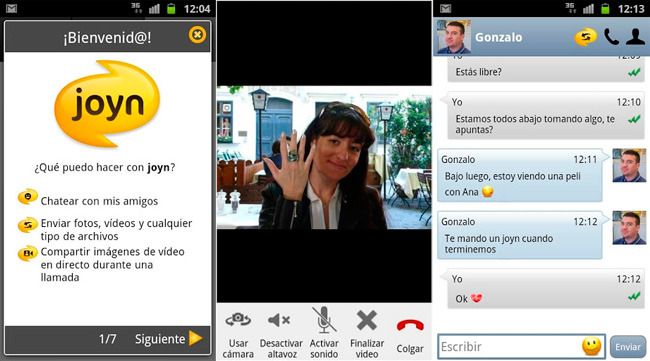This screenshot has height=361, width=650.
Task: Open contact details via the person icon
Action: (x=635, y=37)
